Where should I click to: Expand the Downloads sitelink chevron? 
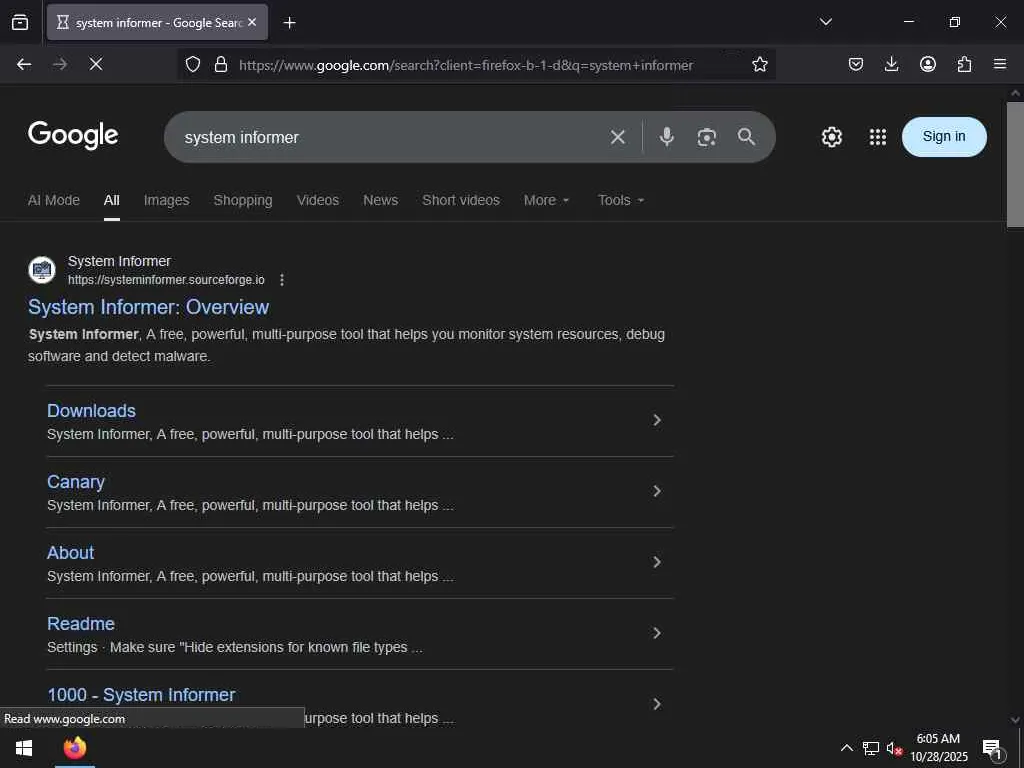(657, 420)
